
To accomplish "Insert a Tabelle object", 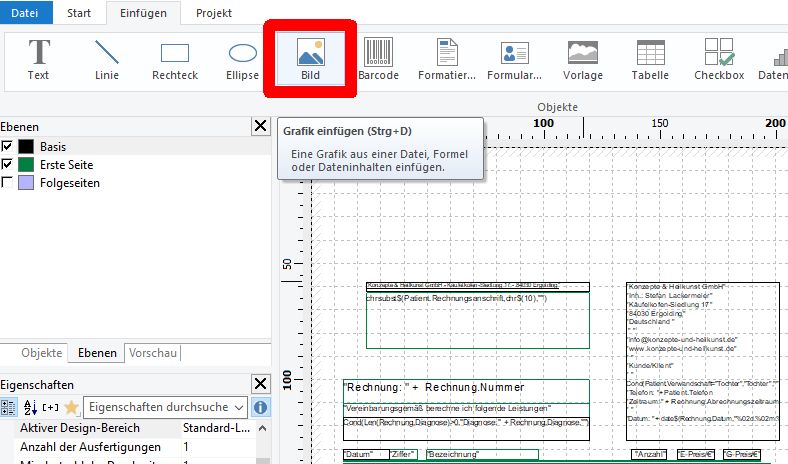I will tap(650, 58).
